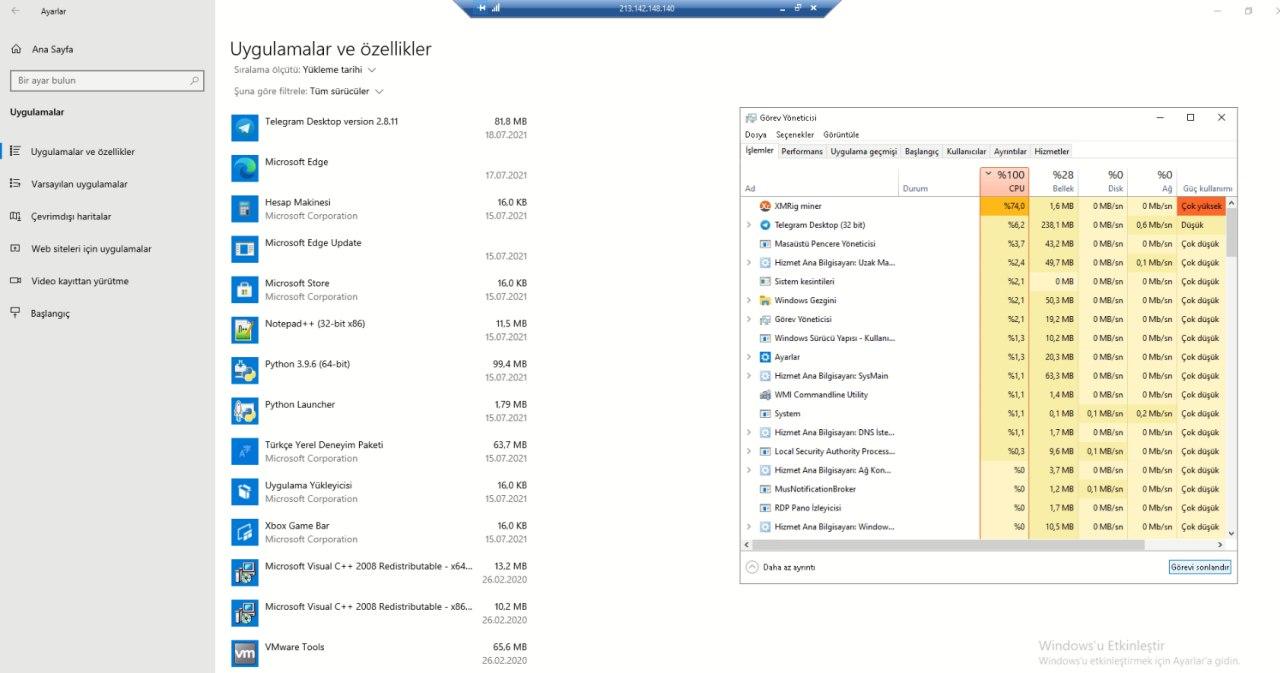Image resolution: width=1280 pixels, height=673 pixels.
Task: Open the Şuna göre filtrele dropdown
Action: click(x=309, y=91)
